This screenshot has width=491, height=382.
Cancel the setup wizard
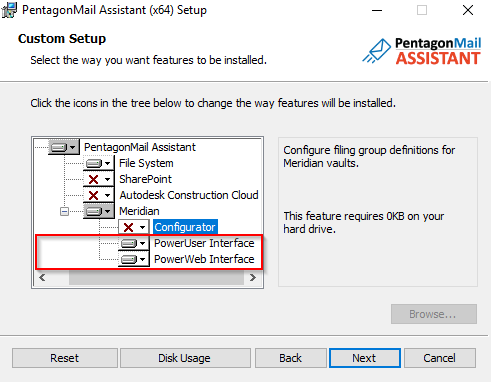(x=440, y=358)
